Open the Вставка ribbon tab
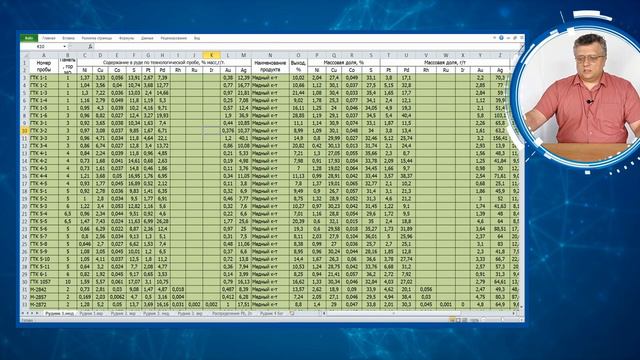Viewport: 640px width, 360px height. [69, 38]
